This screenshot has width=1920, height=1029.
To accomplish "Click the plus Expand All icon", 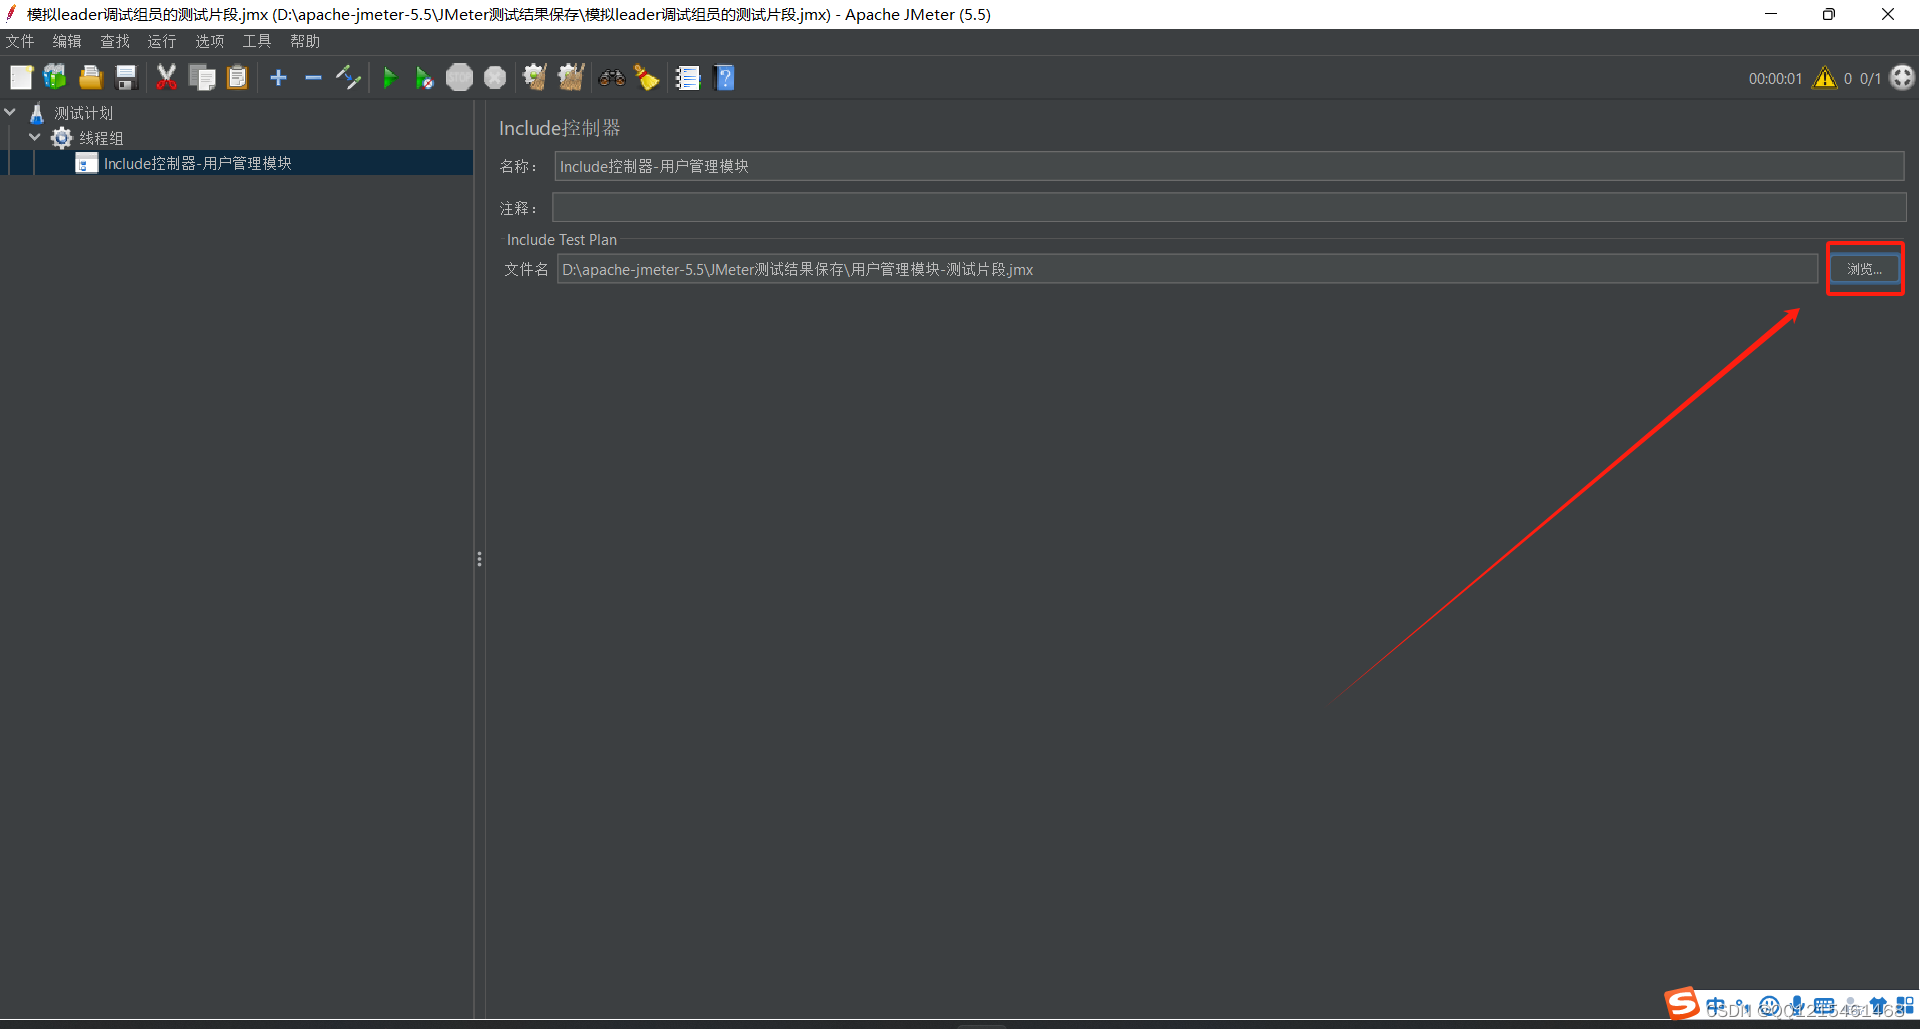I will coord(279,78).
